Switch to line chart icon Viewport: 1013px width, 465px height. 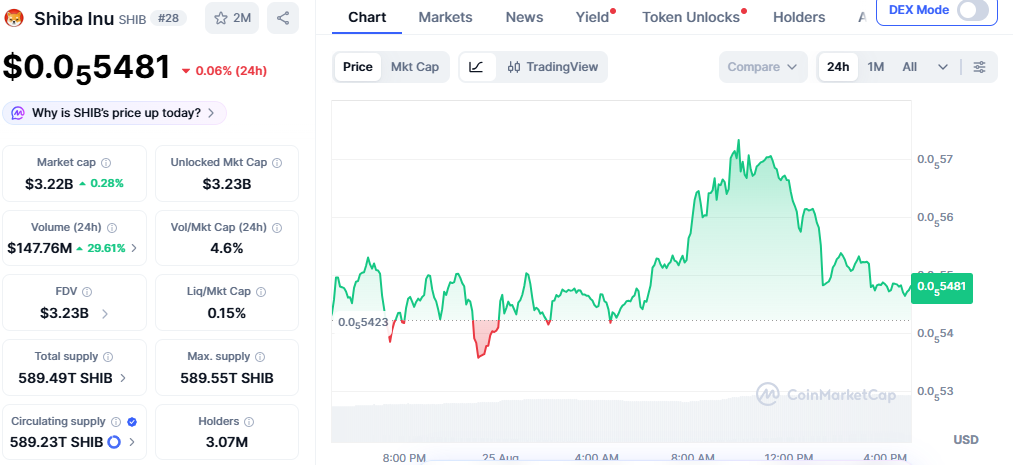[x=477, y=67]
